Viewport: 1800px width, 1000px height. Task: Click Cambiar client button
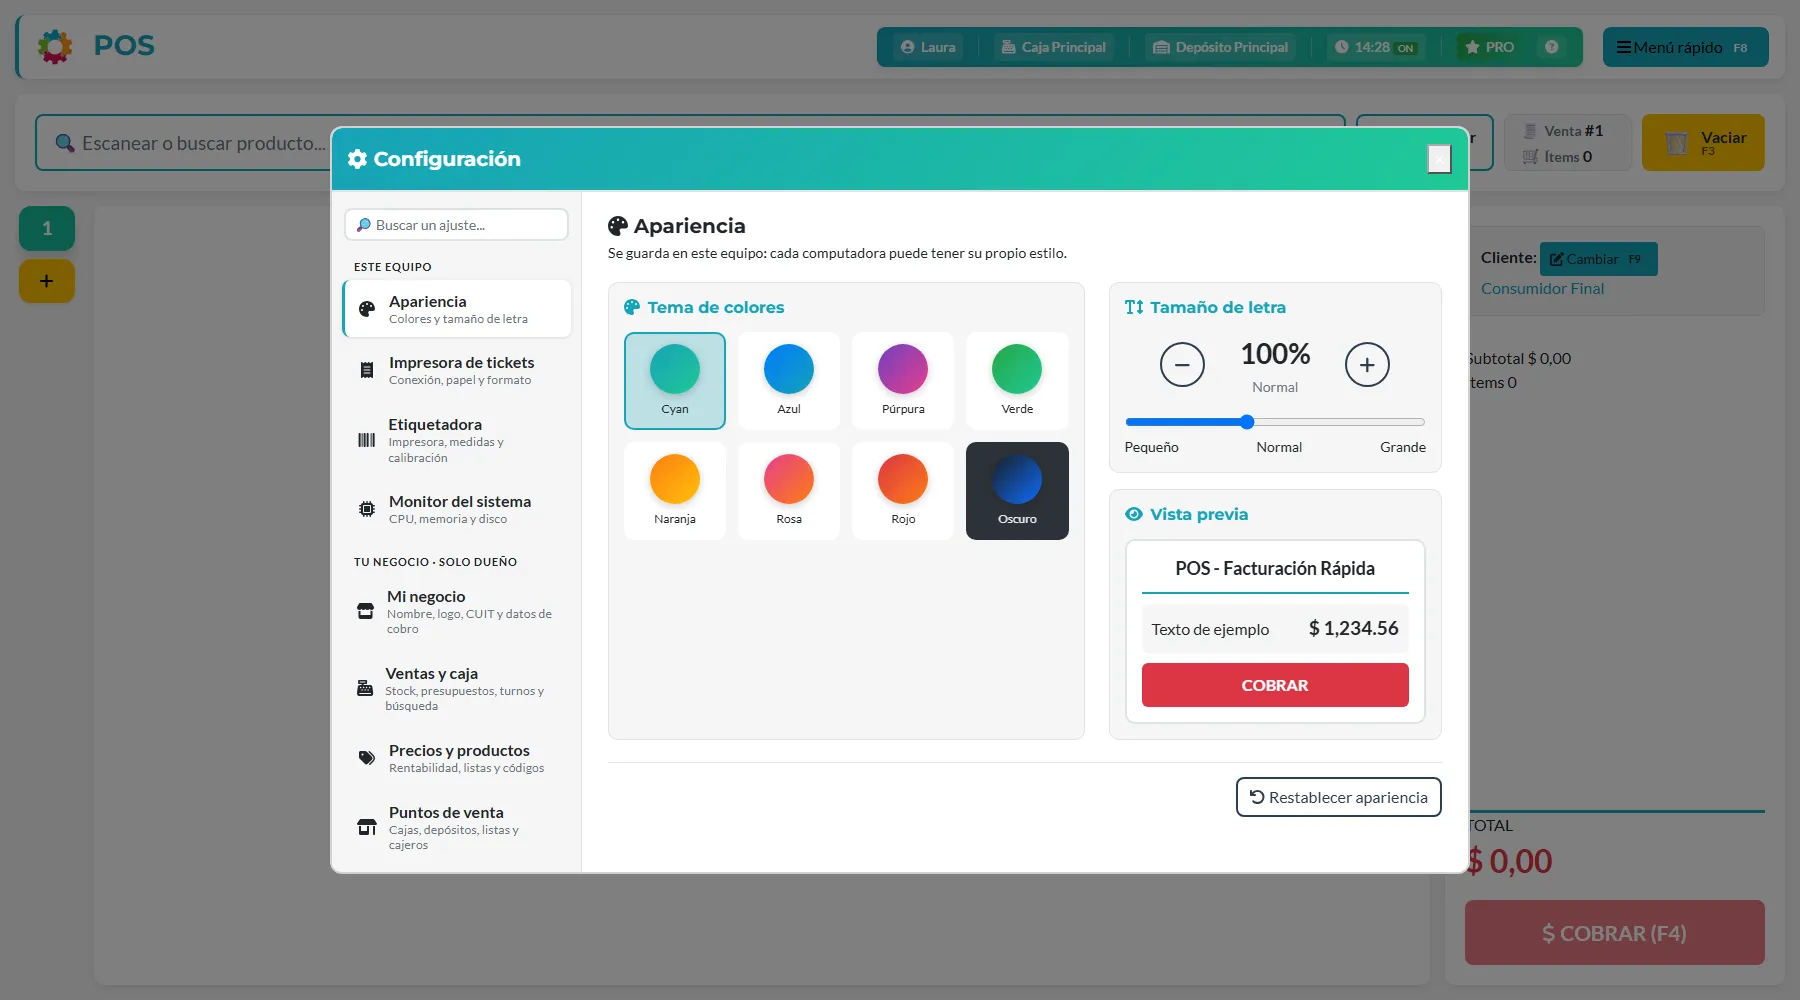[1598, 259]
